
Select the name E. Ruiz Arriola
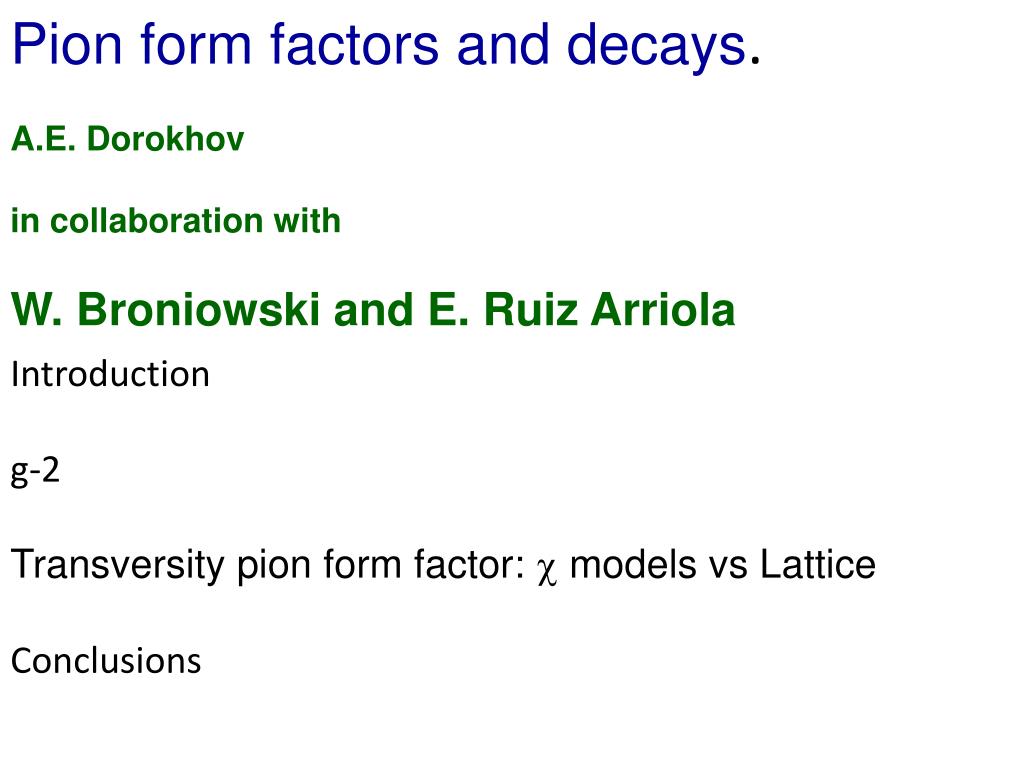click(581, 308)
